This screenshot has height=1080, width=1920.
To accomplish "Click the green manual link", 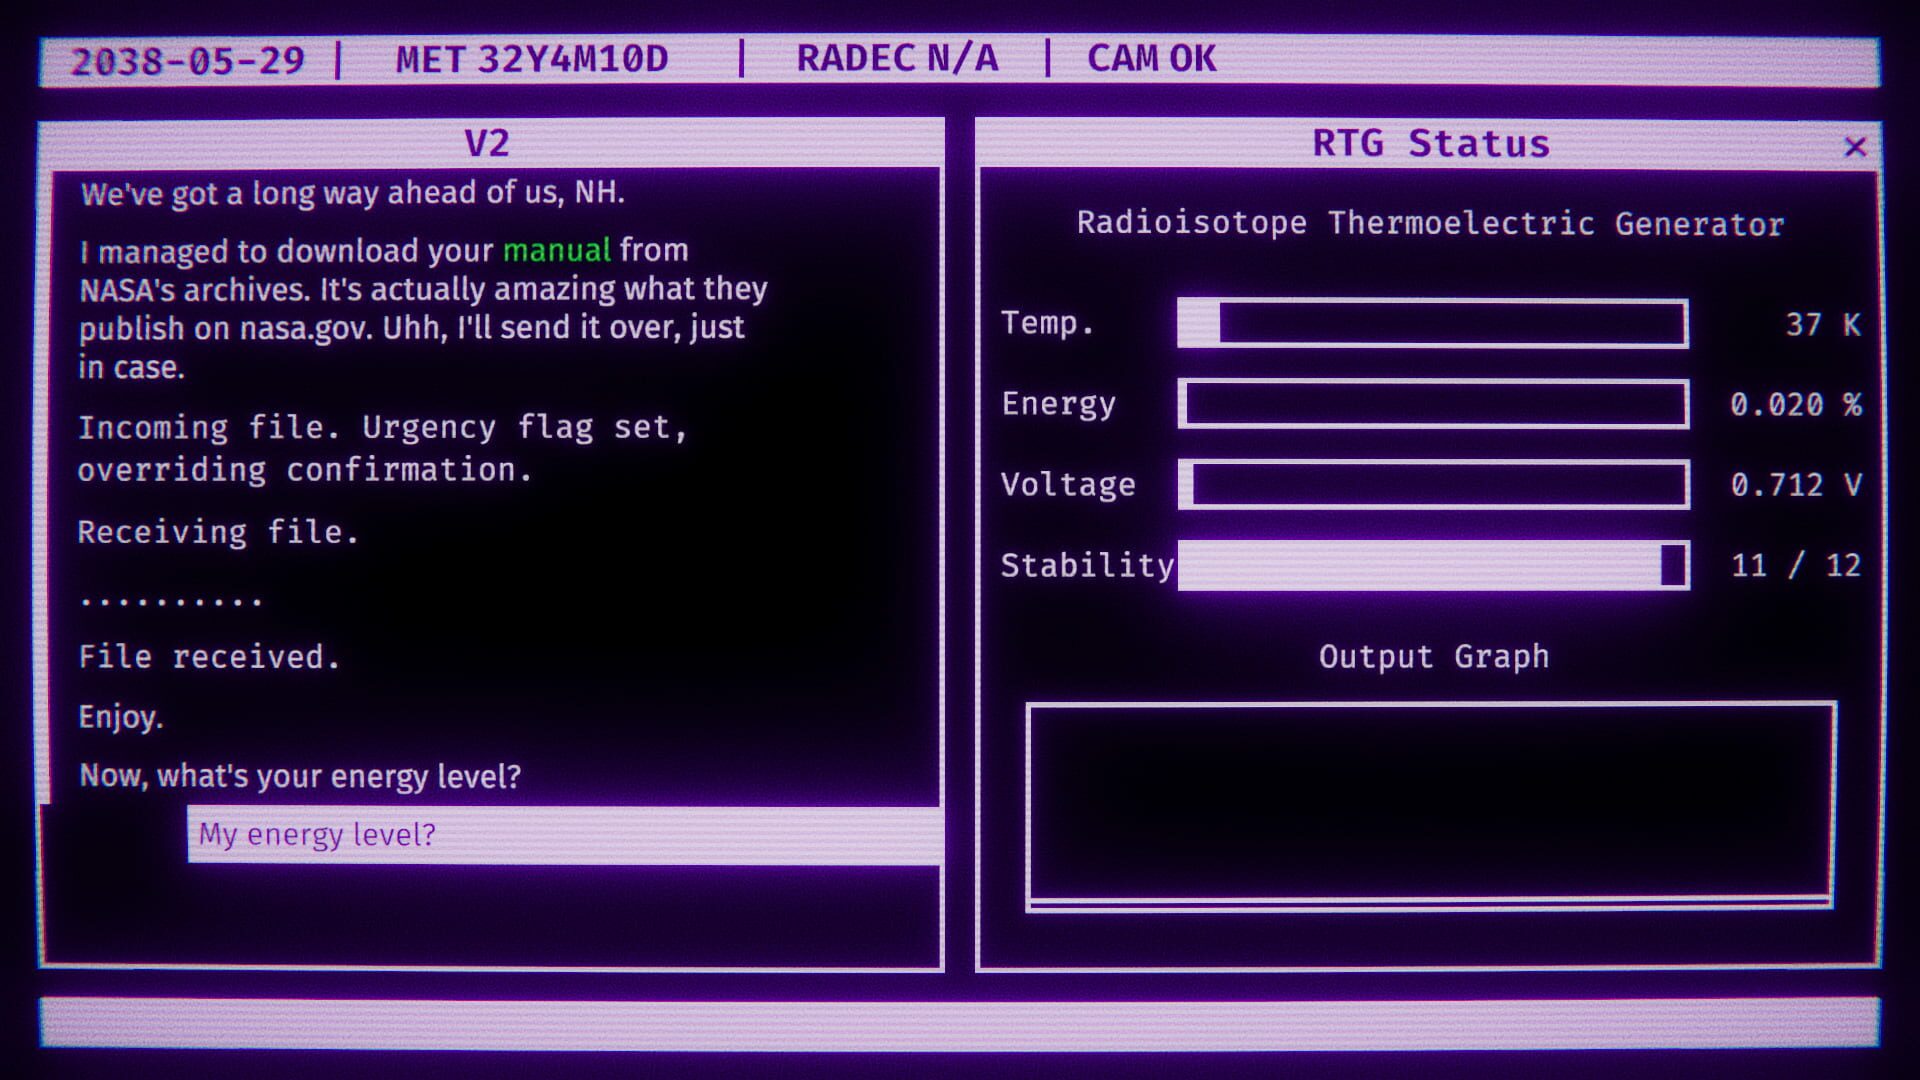I will [556, 250].
